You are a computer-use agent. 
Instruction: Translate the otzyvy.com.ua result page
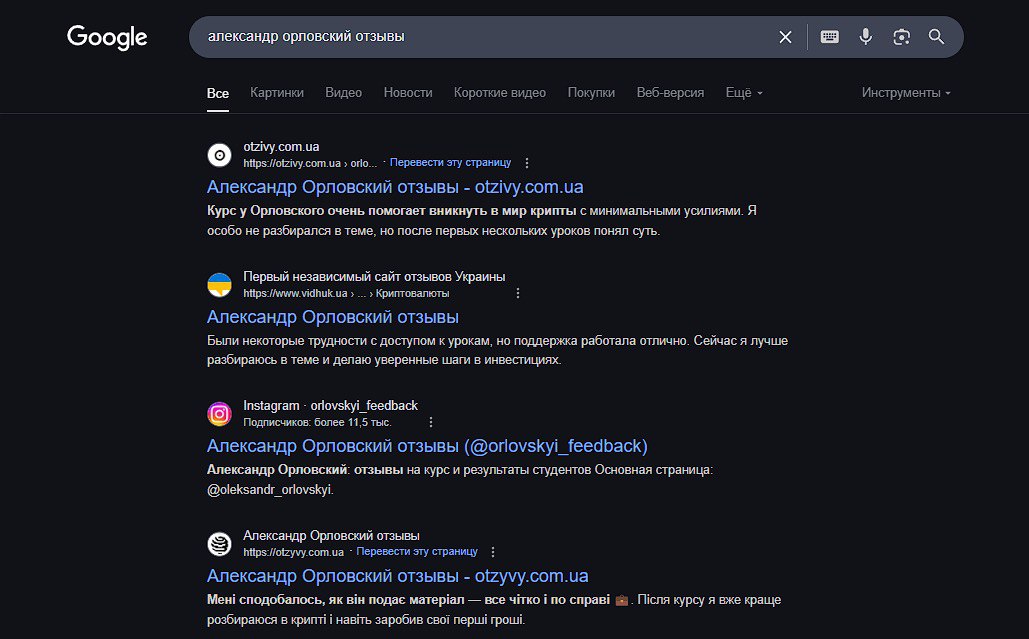click(x=417, y=552)
